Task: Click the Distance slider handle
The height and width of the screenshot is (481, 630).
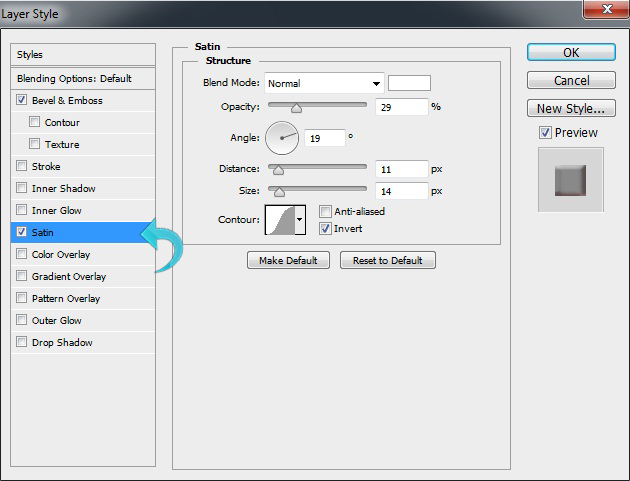Action: tap(278, 170)
